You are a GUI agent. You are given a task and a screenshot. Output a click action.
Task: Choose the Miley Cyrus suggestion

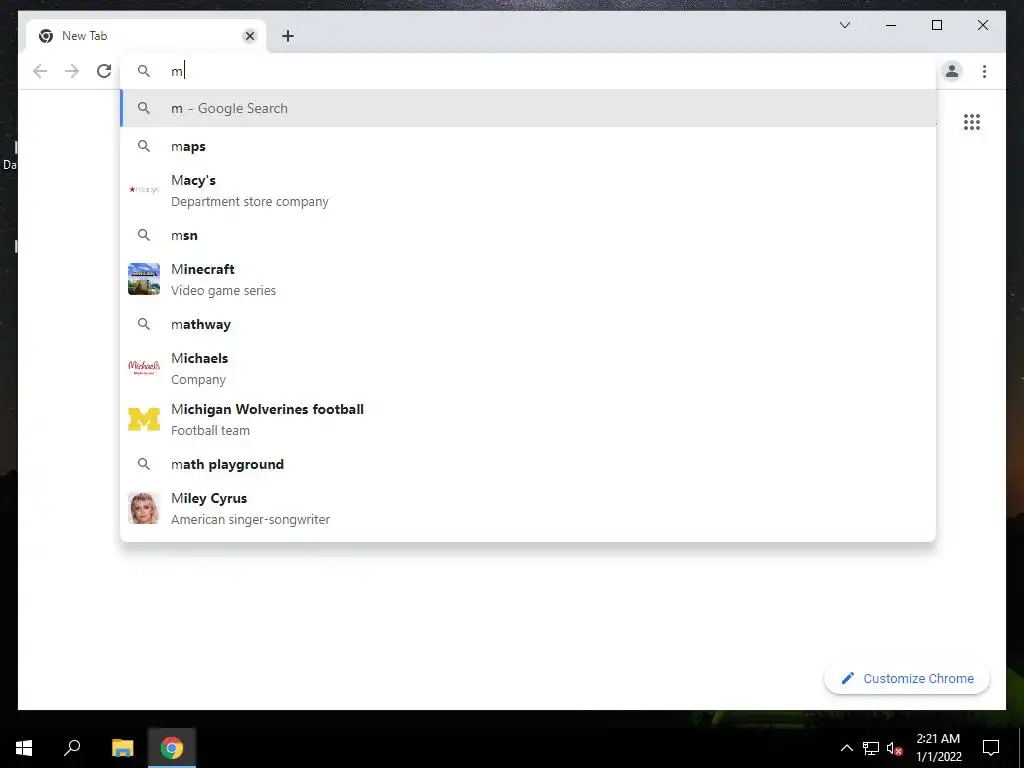(x=528, y=508)
